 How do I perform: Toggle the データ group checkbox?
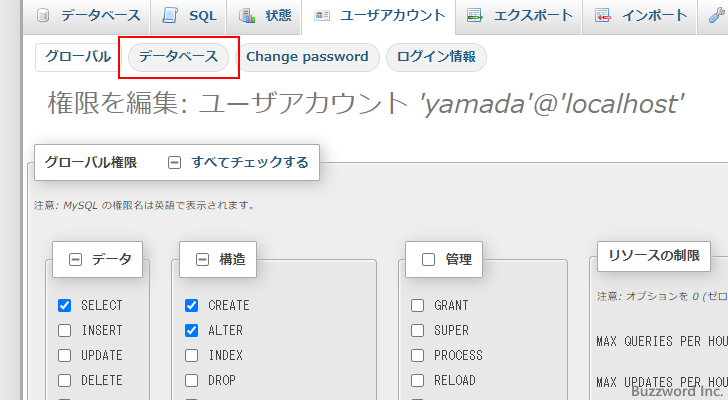coord(75,259)
